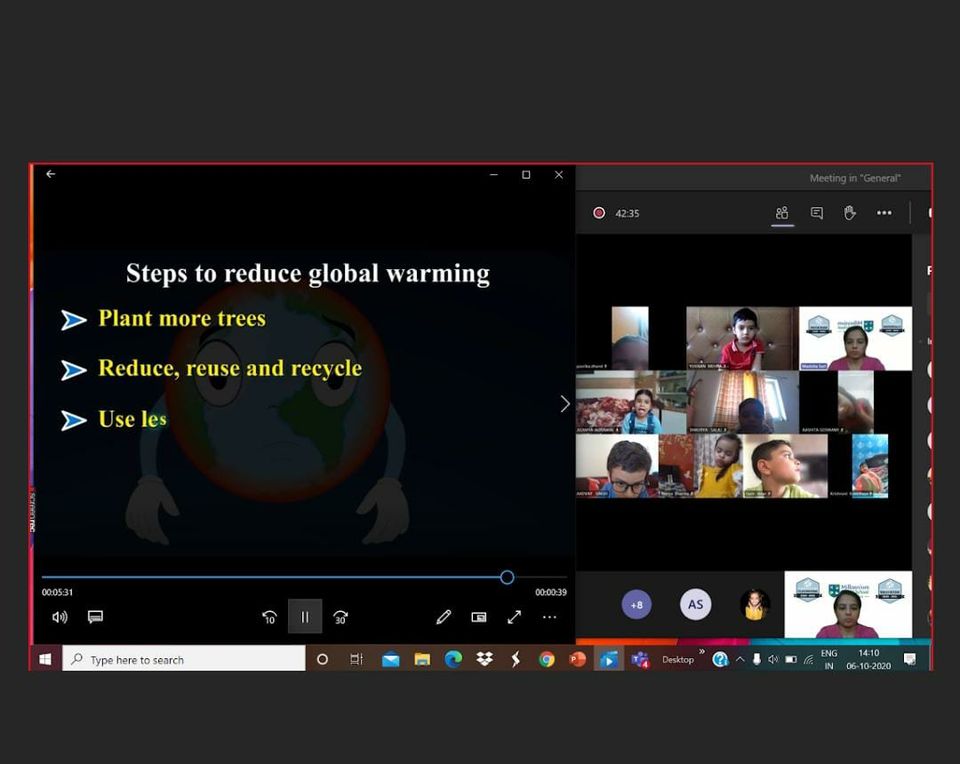Viewport: 960px width, 764px height.
Task: Raise your hand in the meeting
Action: (850, 213)
